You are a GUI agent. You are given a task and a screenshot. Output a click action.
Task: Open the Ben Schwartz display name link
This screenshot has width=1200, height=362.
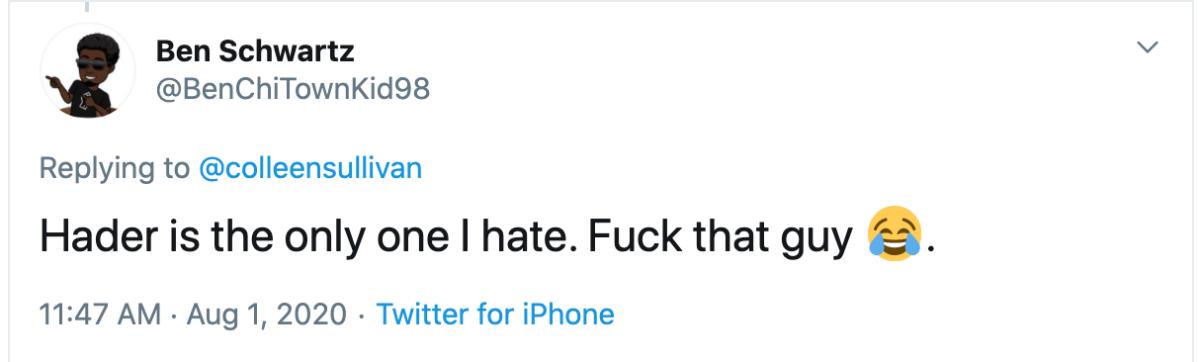(256, 50)
